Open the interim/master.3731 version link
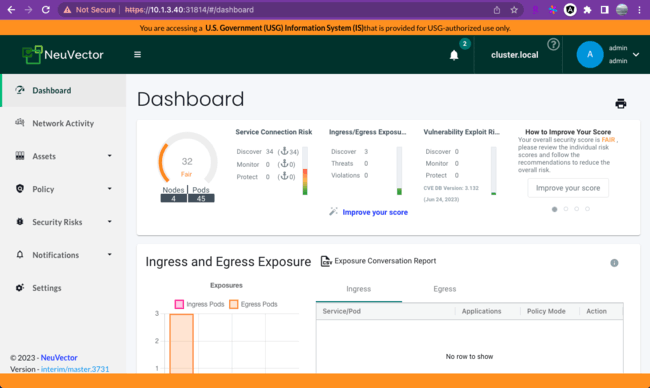The width and height of the screenshot is (650, 388). [x=75, y=369]
